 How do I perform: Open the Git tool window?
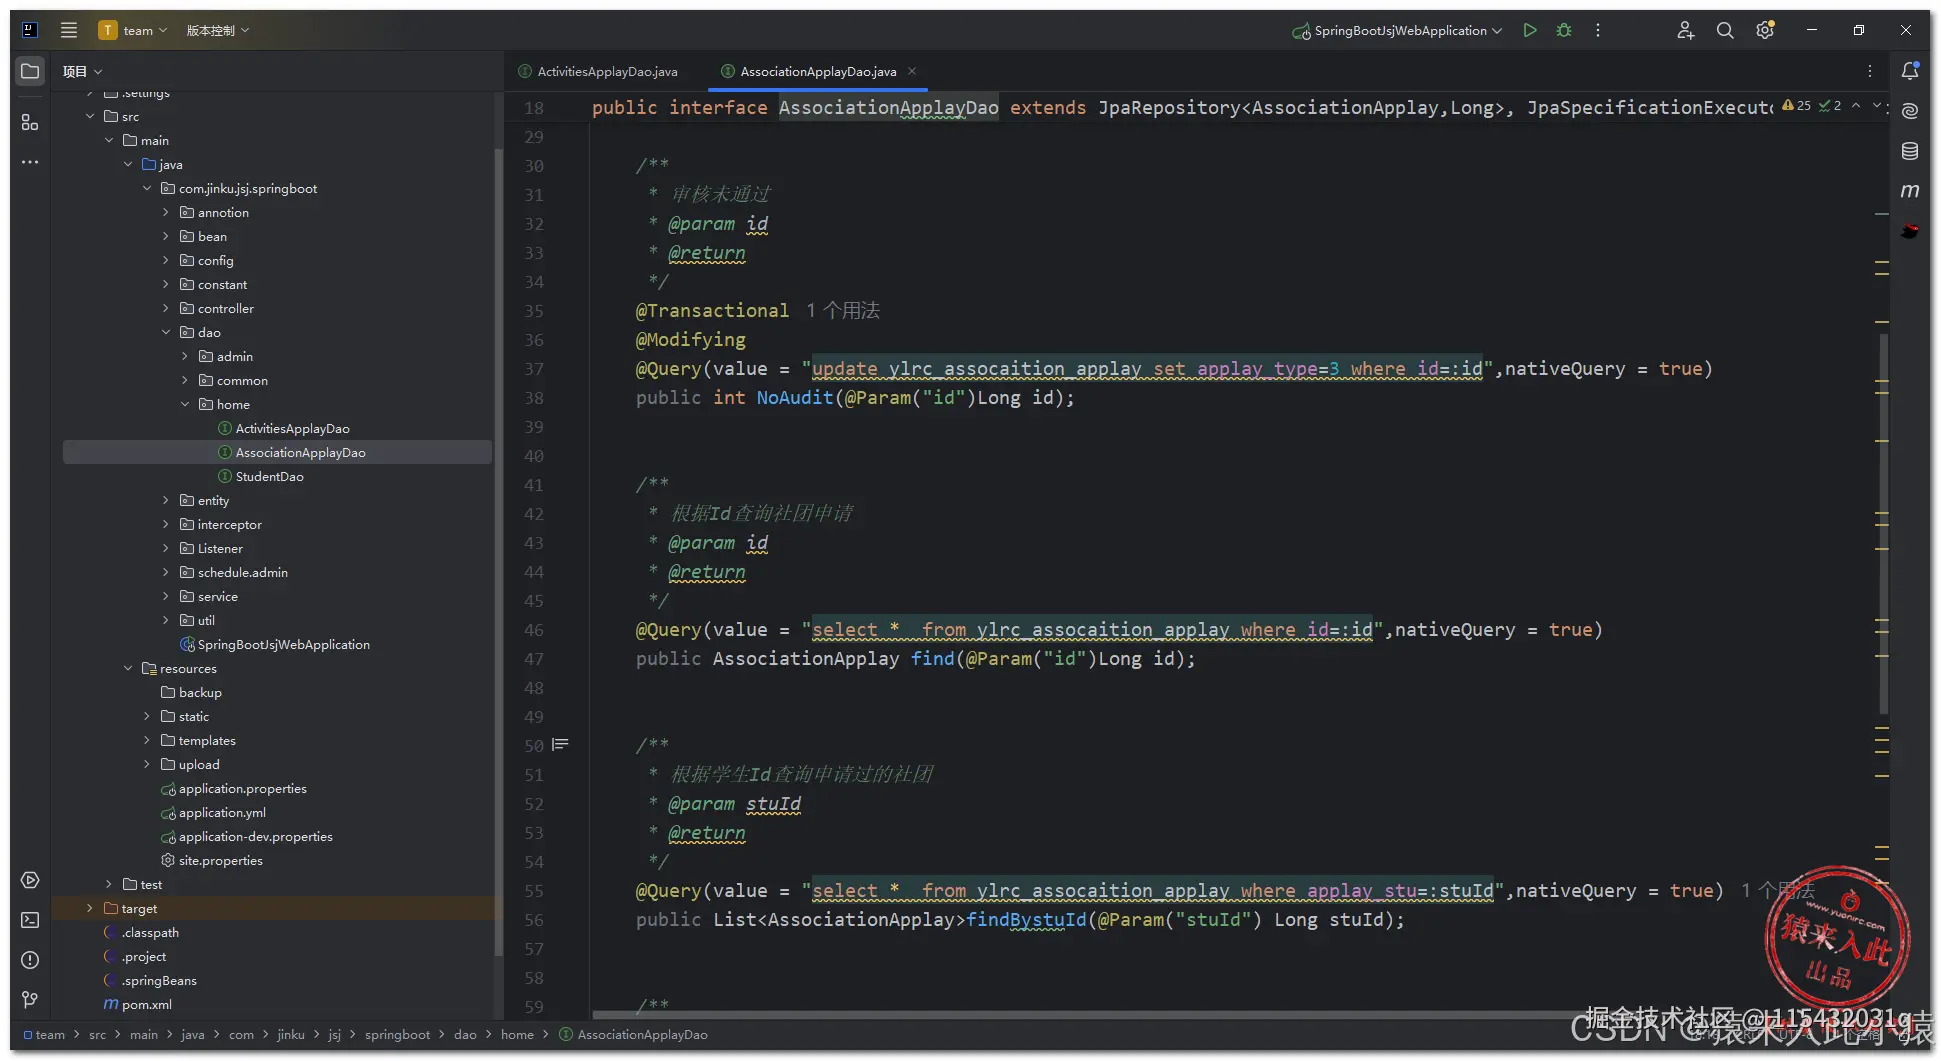(30, 1000)
